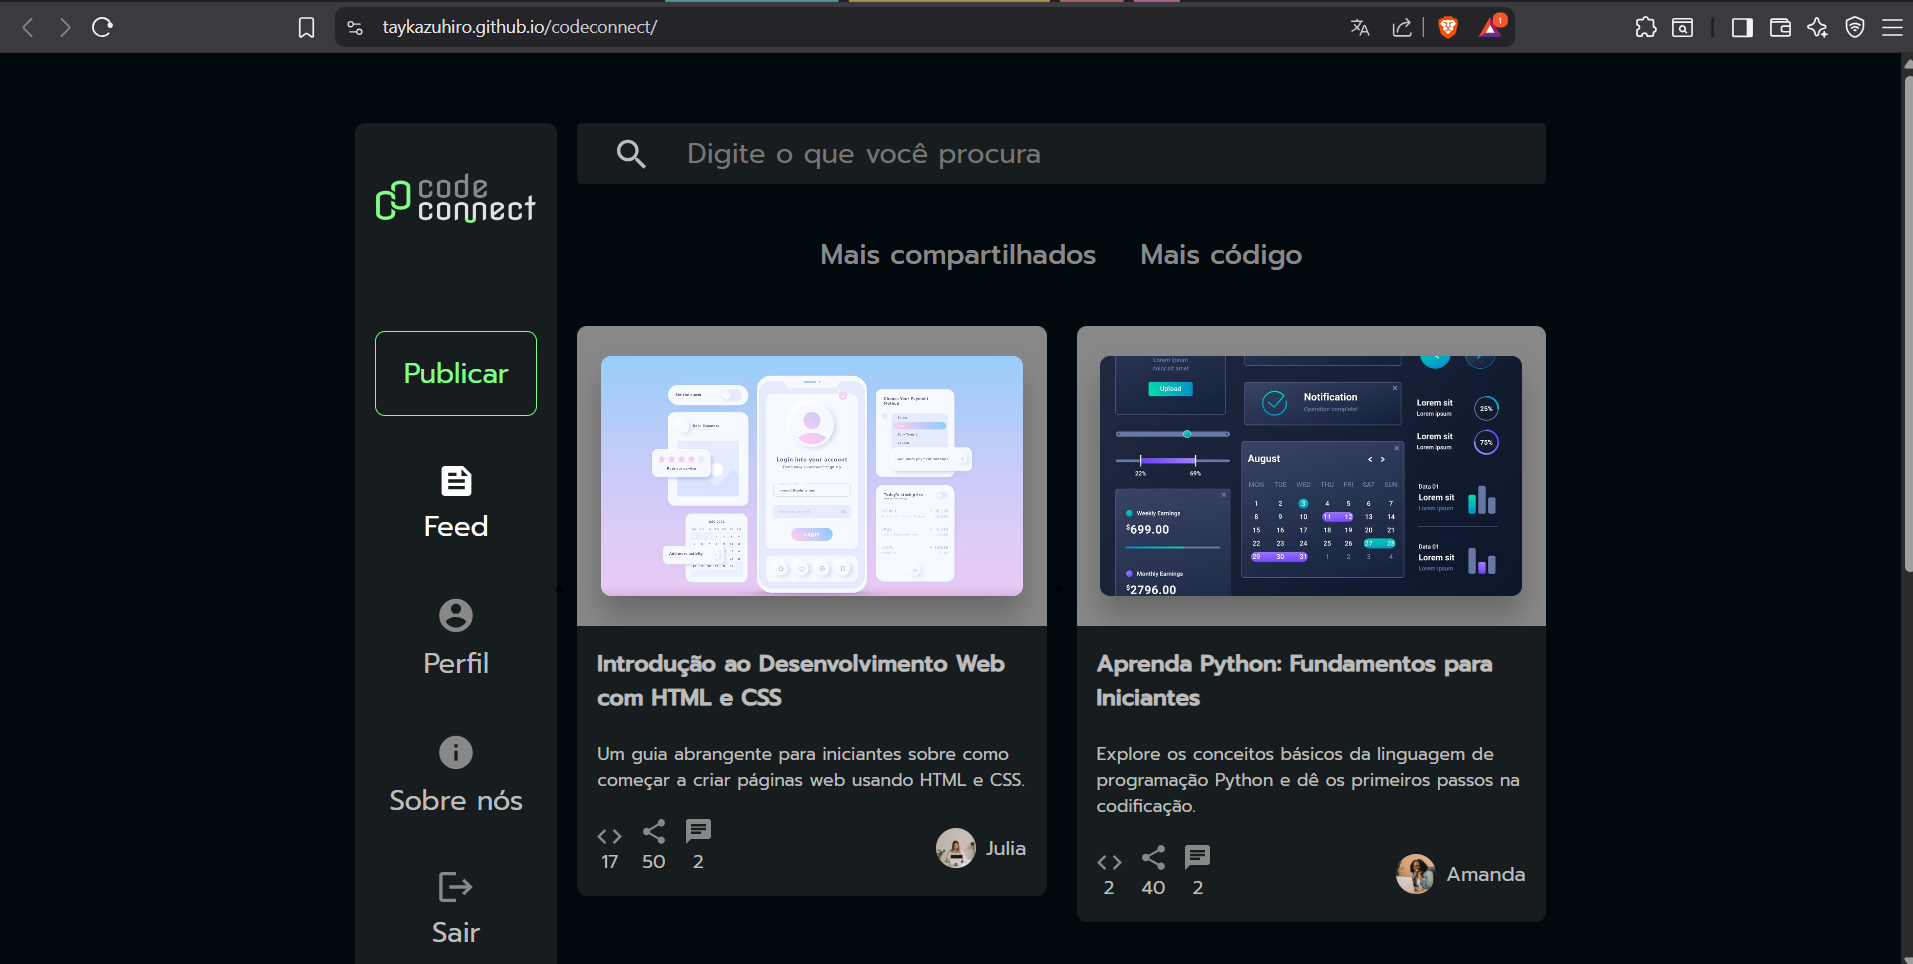Switch to the Mais compartilhados tab
Screen dimensions: 1913x964
coord(958,255)
